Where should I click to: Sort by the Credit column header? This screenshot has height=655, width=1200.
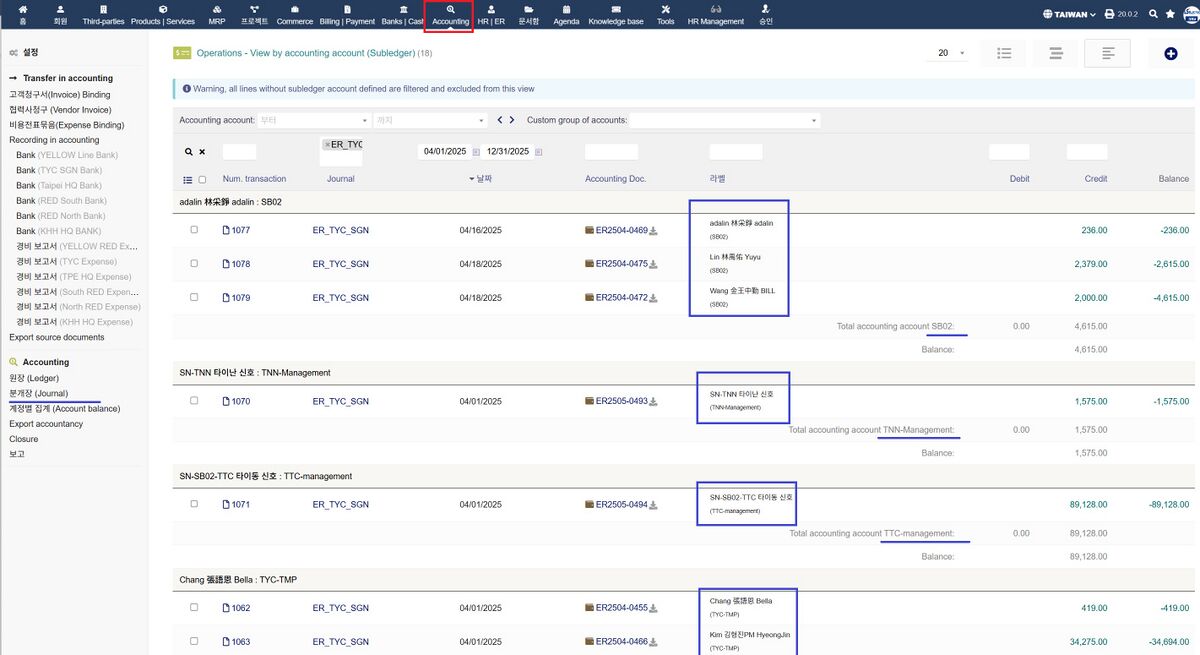(x=1095, y=179)
